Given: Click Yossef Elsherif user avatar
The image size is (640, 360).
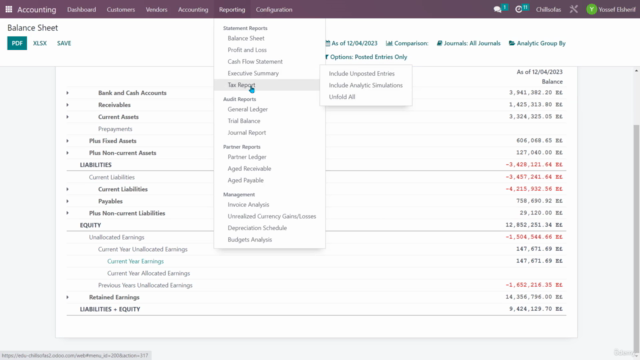Looking at the screenshot, I should (591, 9).
